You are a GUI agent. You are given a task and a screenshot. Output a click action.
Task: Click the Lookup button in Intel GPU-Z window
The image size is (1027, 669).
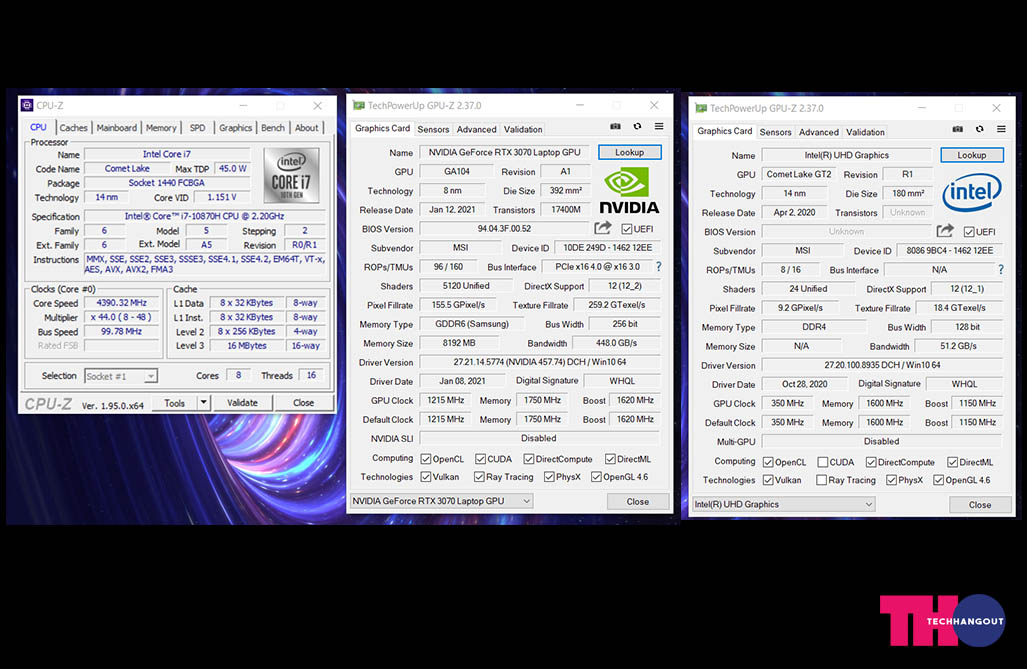click(972, 155)
